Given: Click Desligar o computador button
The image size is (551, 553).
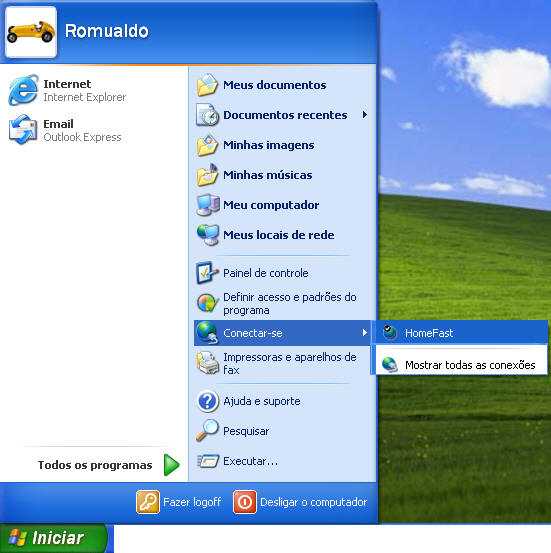Looking at the screenshot, I should [300, 502].
